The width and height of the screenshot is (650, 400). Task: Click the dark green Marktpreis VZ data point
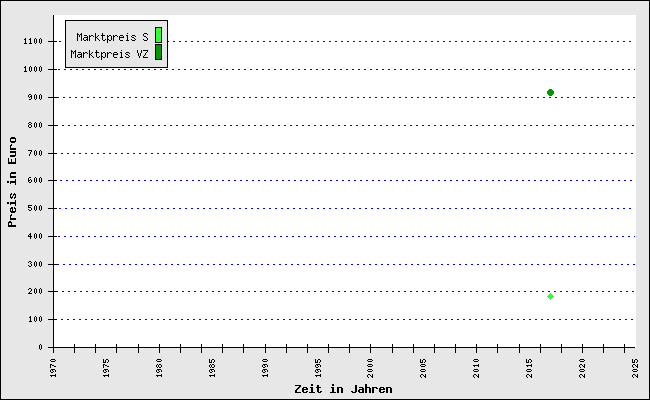pos(550,92)
